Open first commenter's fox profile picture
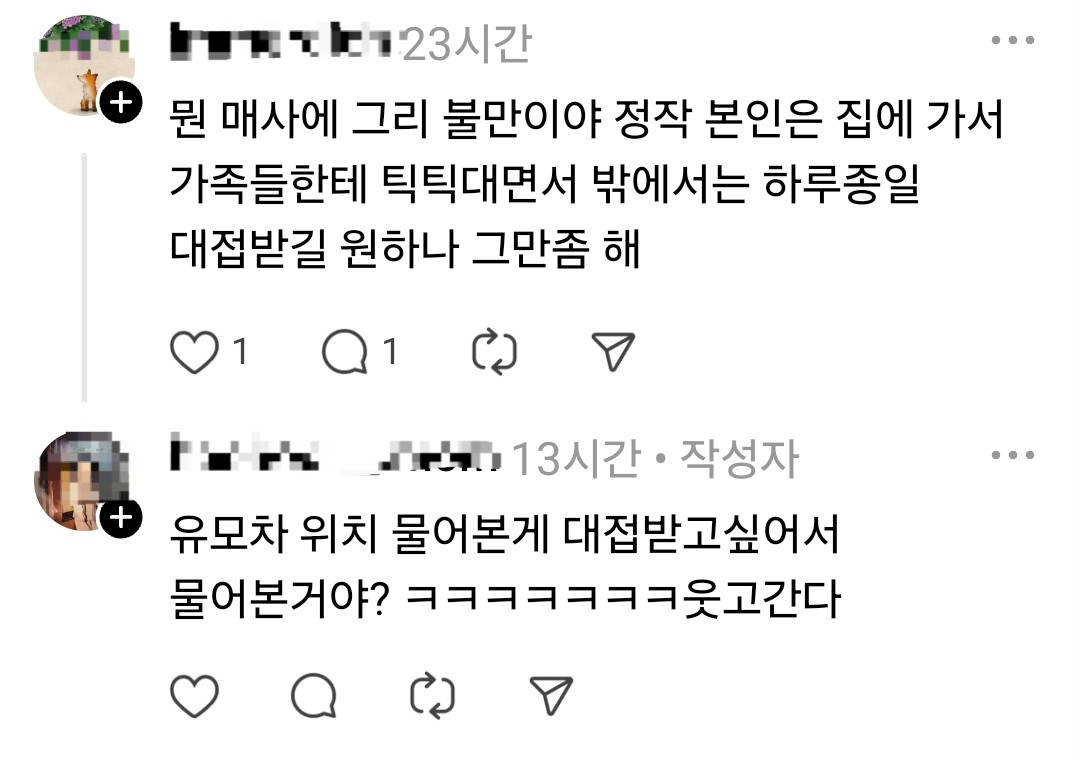This screenshot has height=762, width=1078. (84, 66)
